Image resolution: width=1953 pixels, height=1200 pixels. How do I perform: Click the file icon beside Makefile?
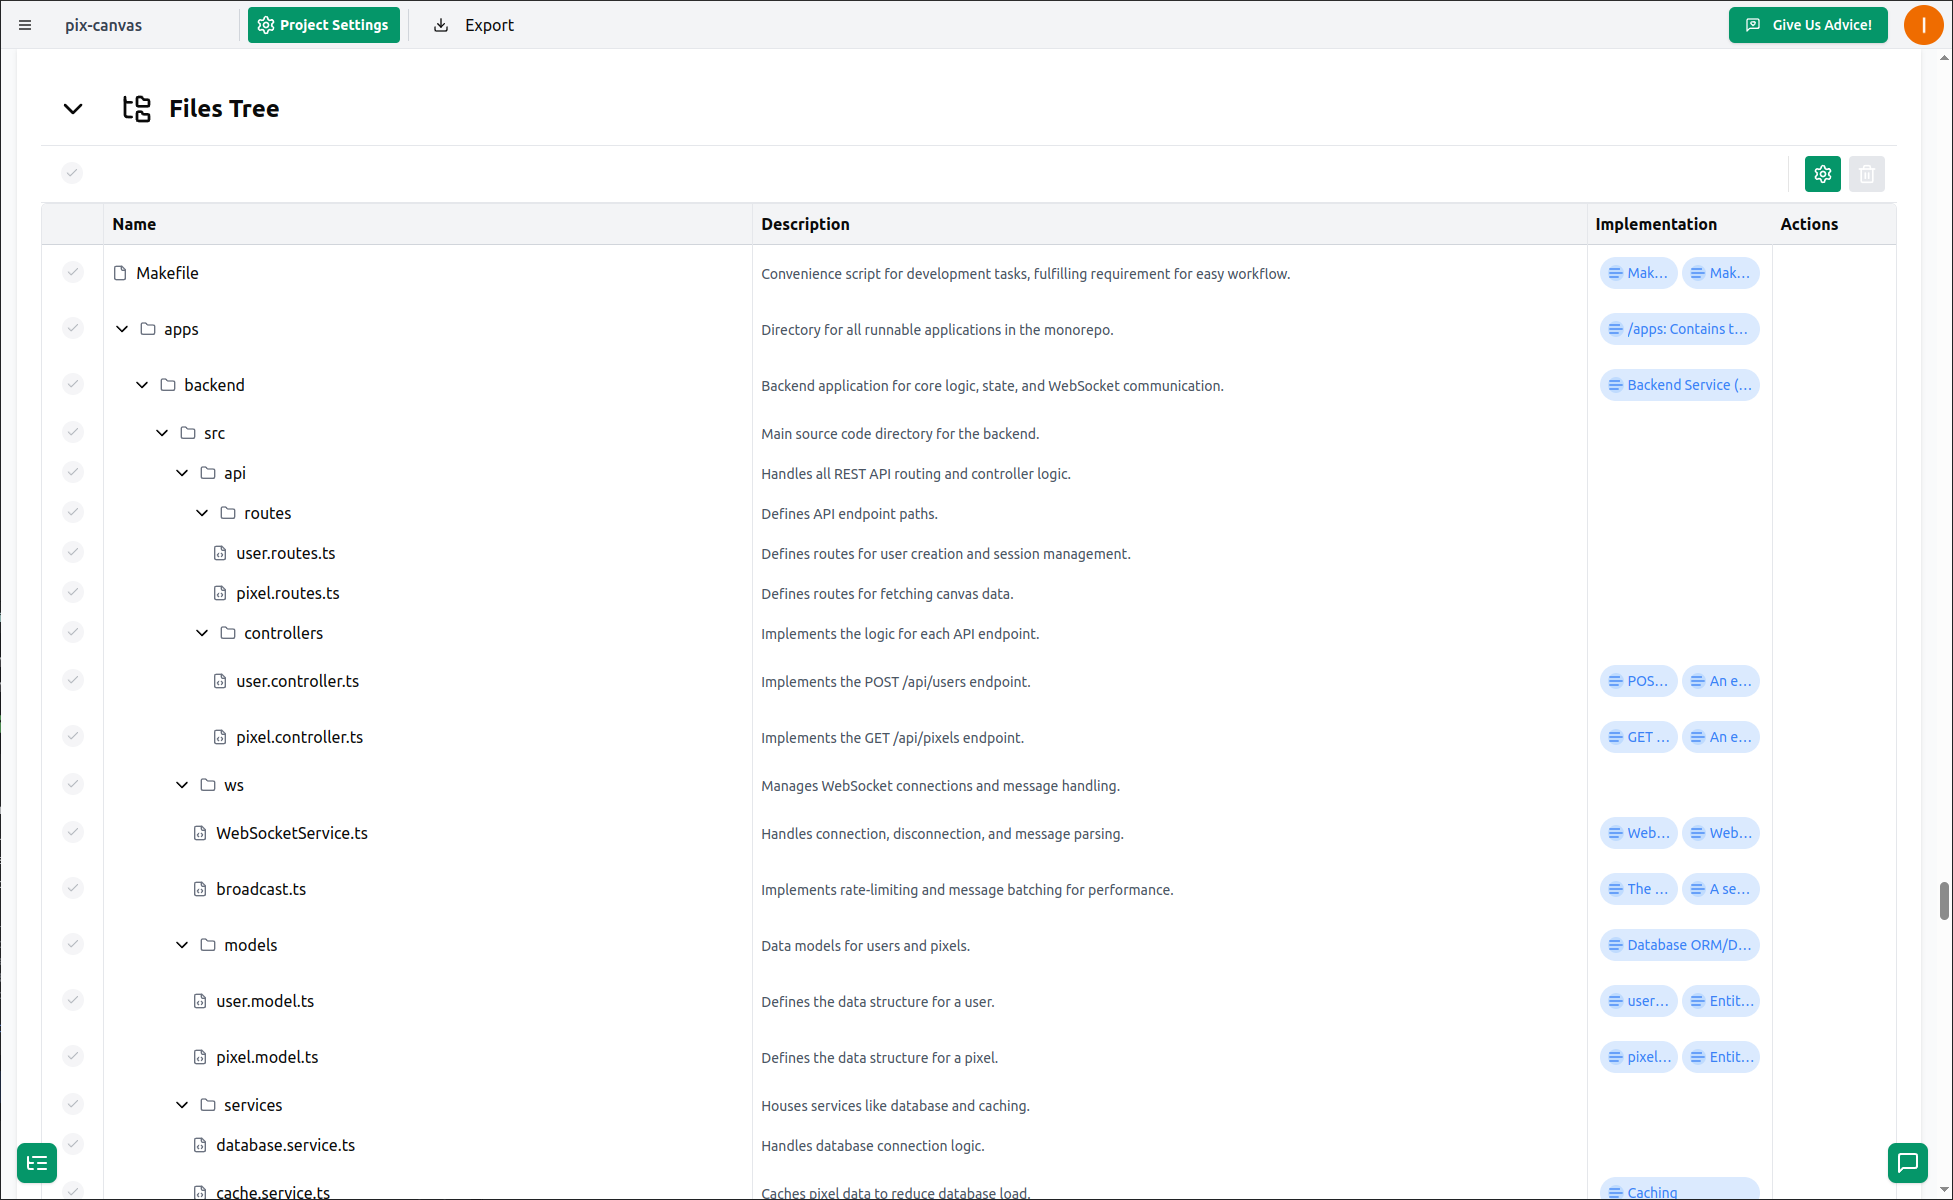[118, 272]
